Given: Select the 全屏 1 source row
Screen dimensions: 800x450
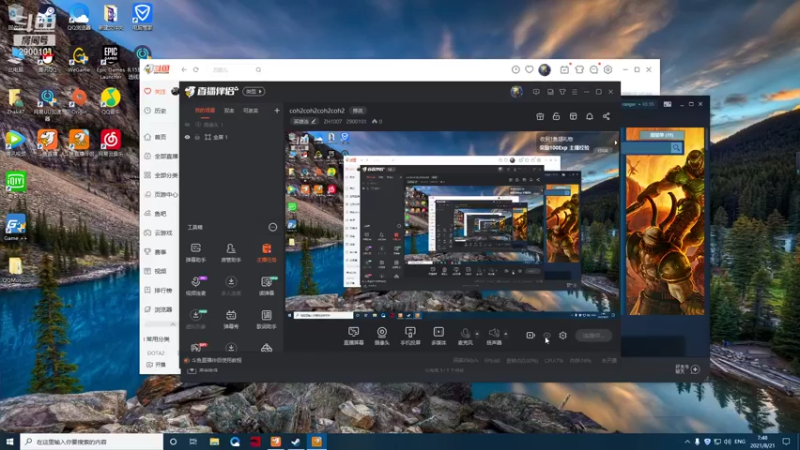Looking at the screenshot, I should click(x=232, y=137).
